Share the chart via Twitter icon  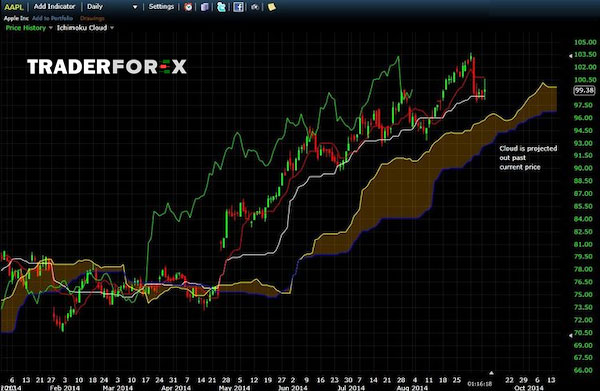point(221,7)
